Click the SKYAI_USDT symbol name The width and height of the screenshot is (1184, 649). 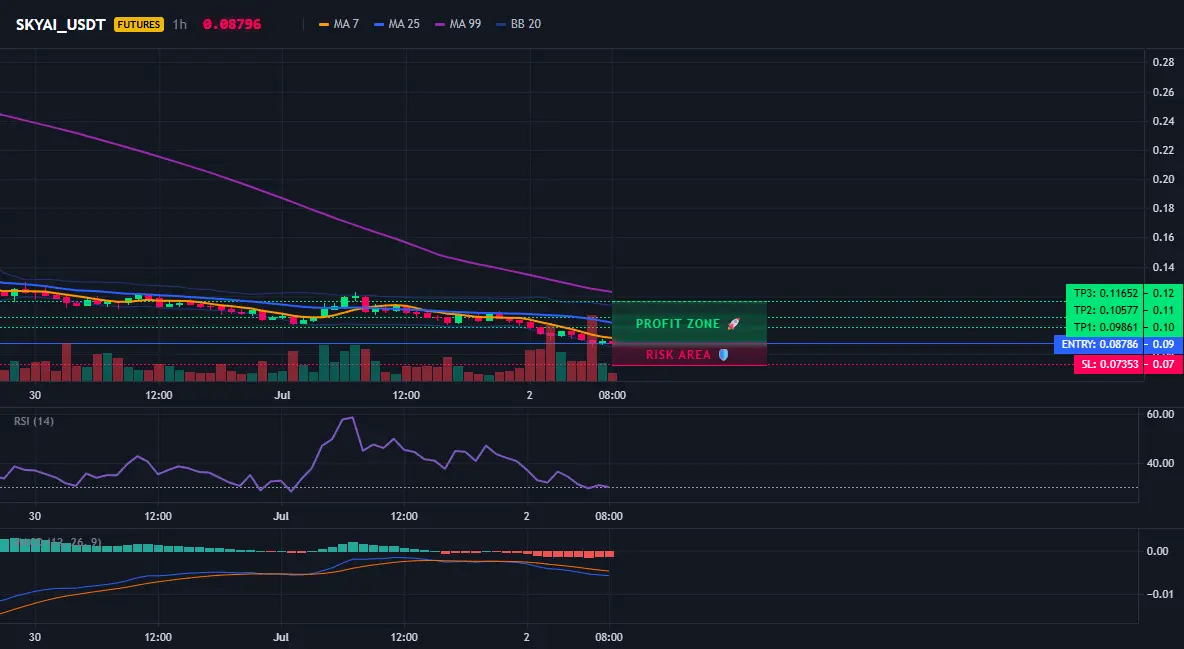[60, 24]
